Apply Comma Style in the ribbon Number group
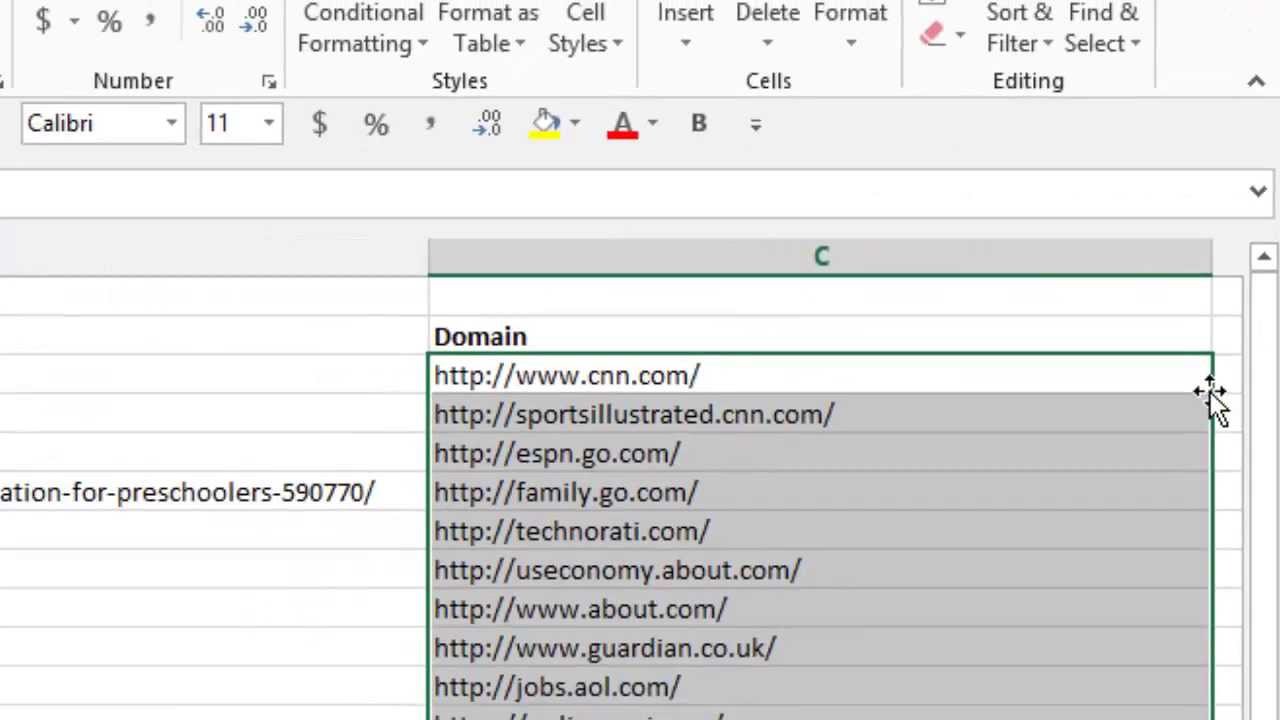1280x720 pixels. pyautogui.click(x=151, y=19)
